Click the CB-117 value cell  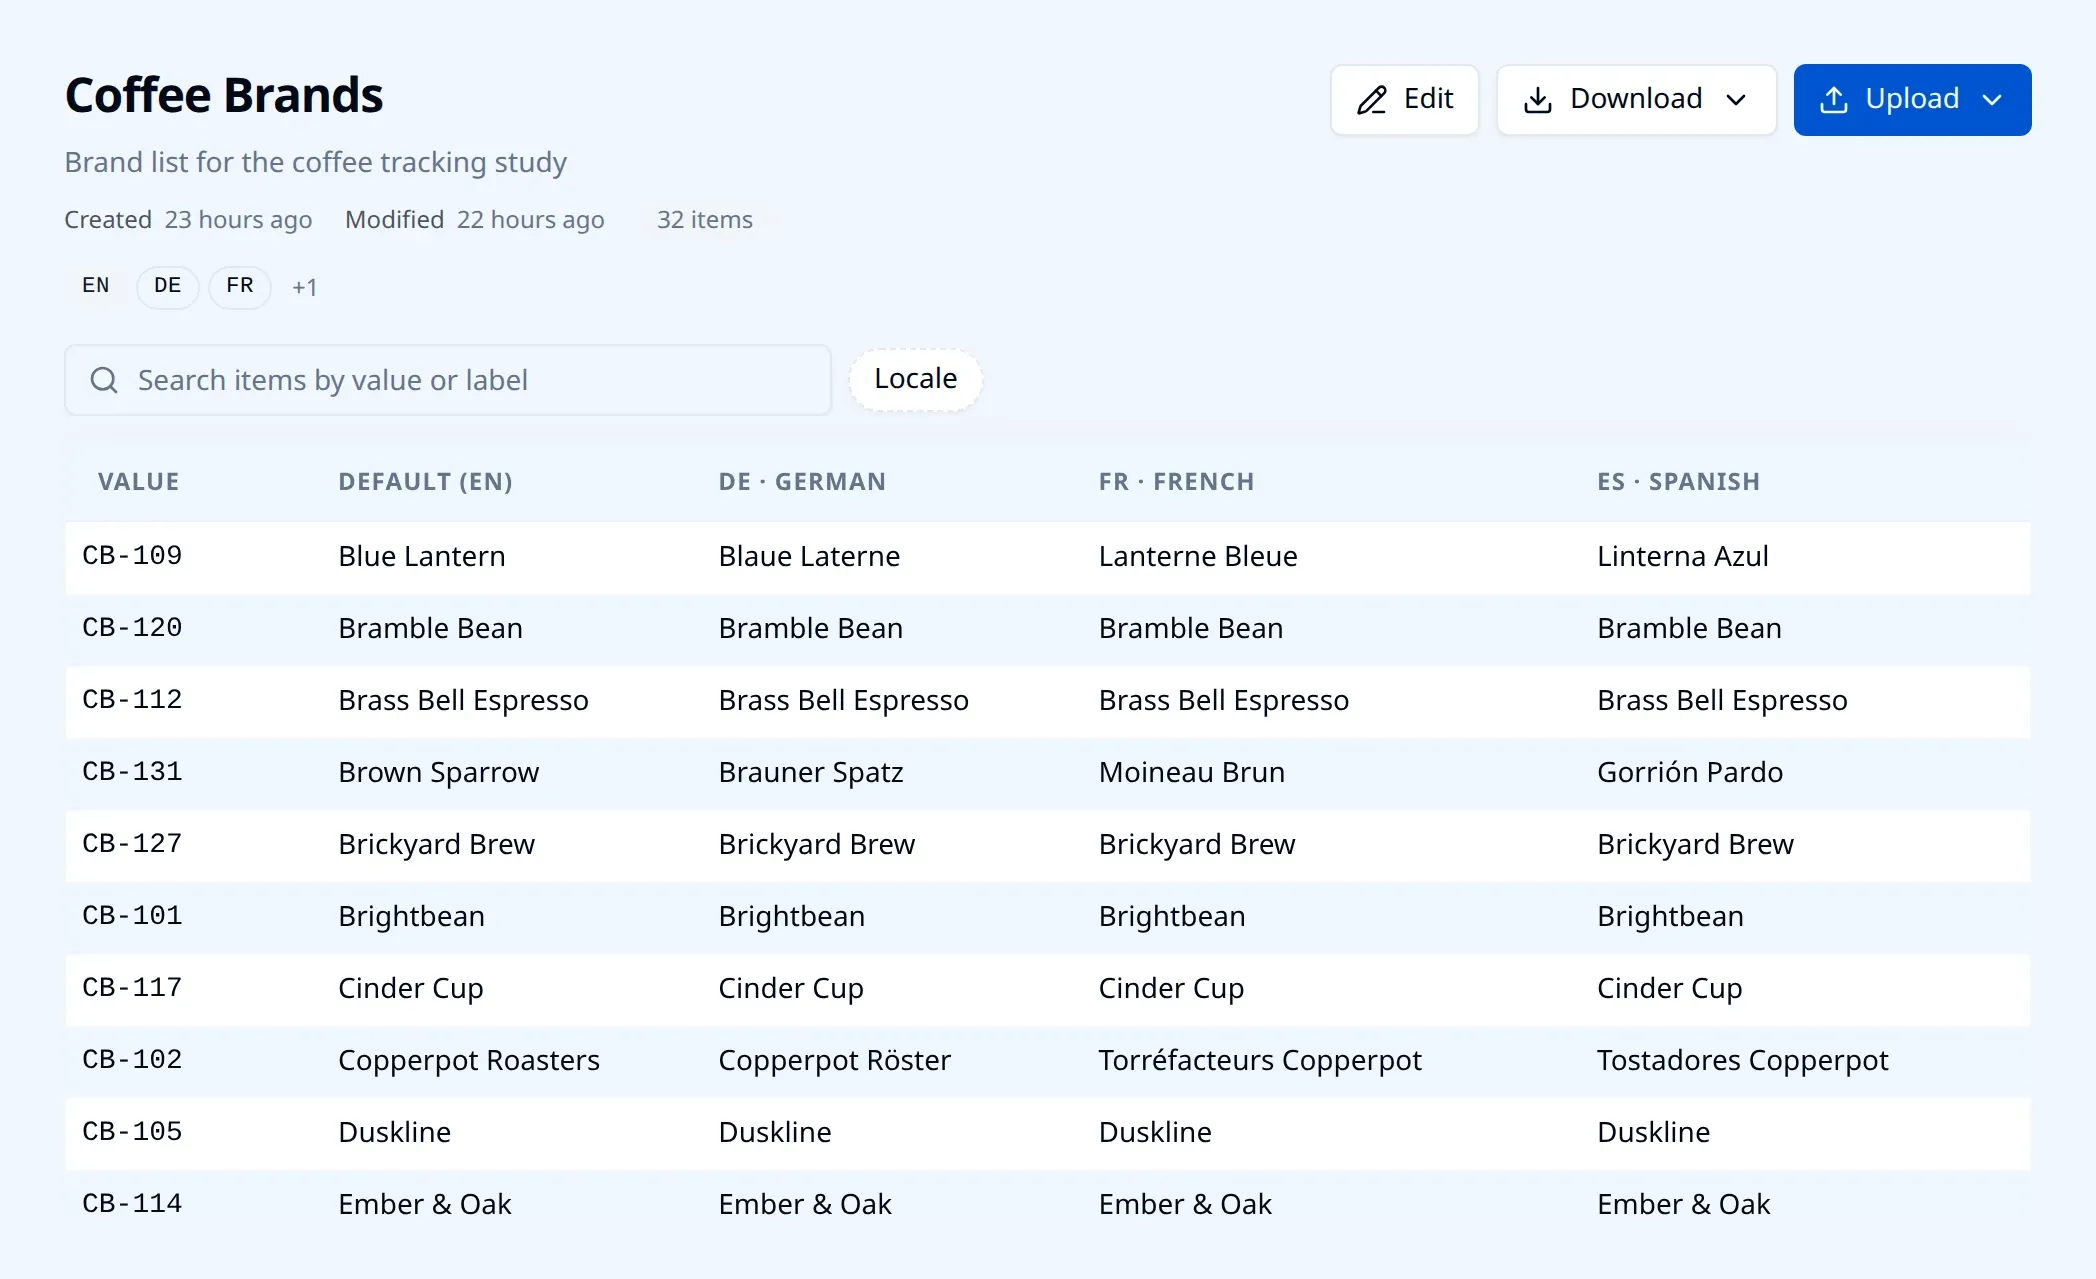pyautogui.click(x=132, y=988)
